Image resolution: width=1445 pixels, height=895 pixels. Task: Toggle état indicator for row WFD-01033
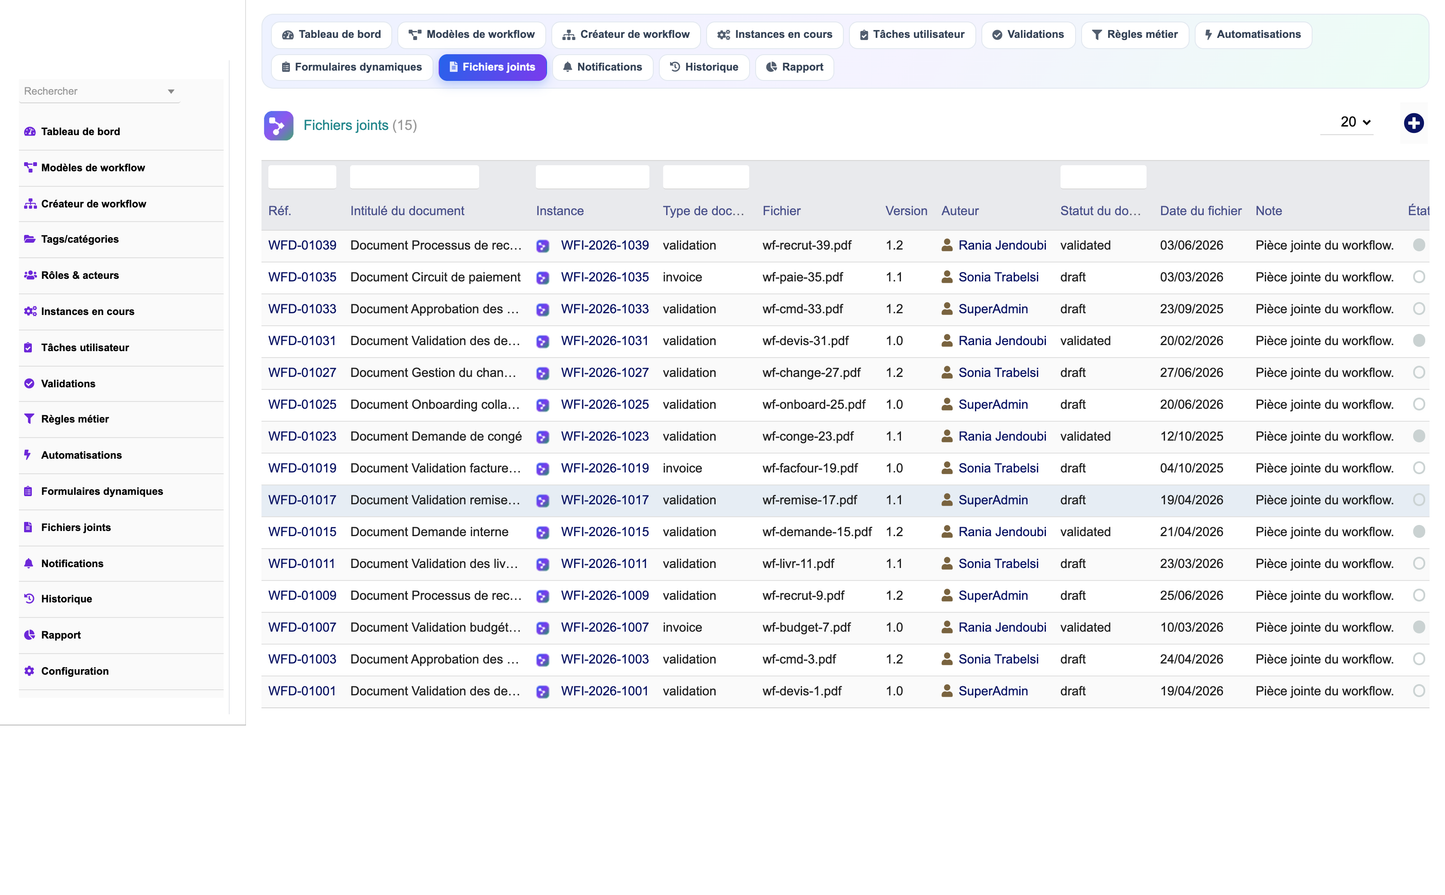coord(1419,309)
